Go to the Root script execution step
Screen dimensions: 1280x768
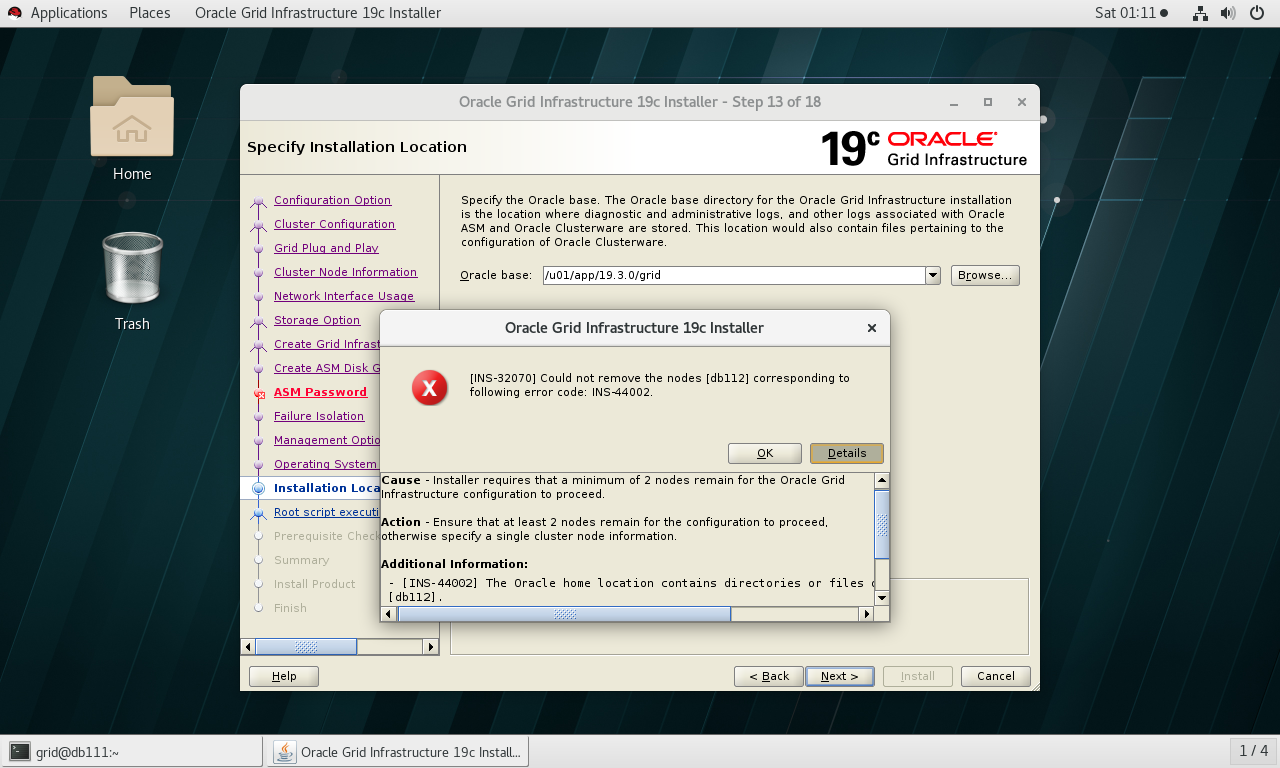tap(327, 512)
